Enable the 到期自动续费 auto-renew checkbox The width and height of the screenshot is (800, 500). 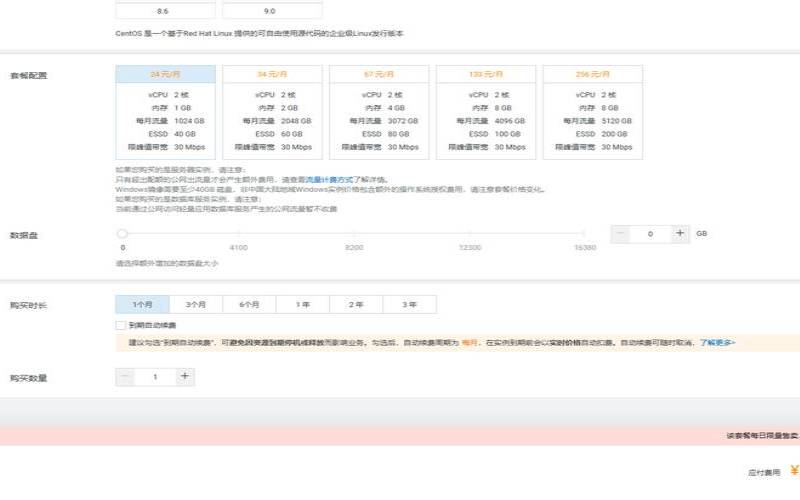point(120,325)
